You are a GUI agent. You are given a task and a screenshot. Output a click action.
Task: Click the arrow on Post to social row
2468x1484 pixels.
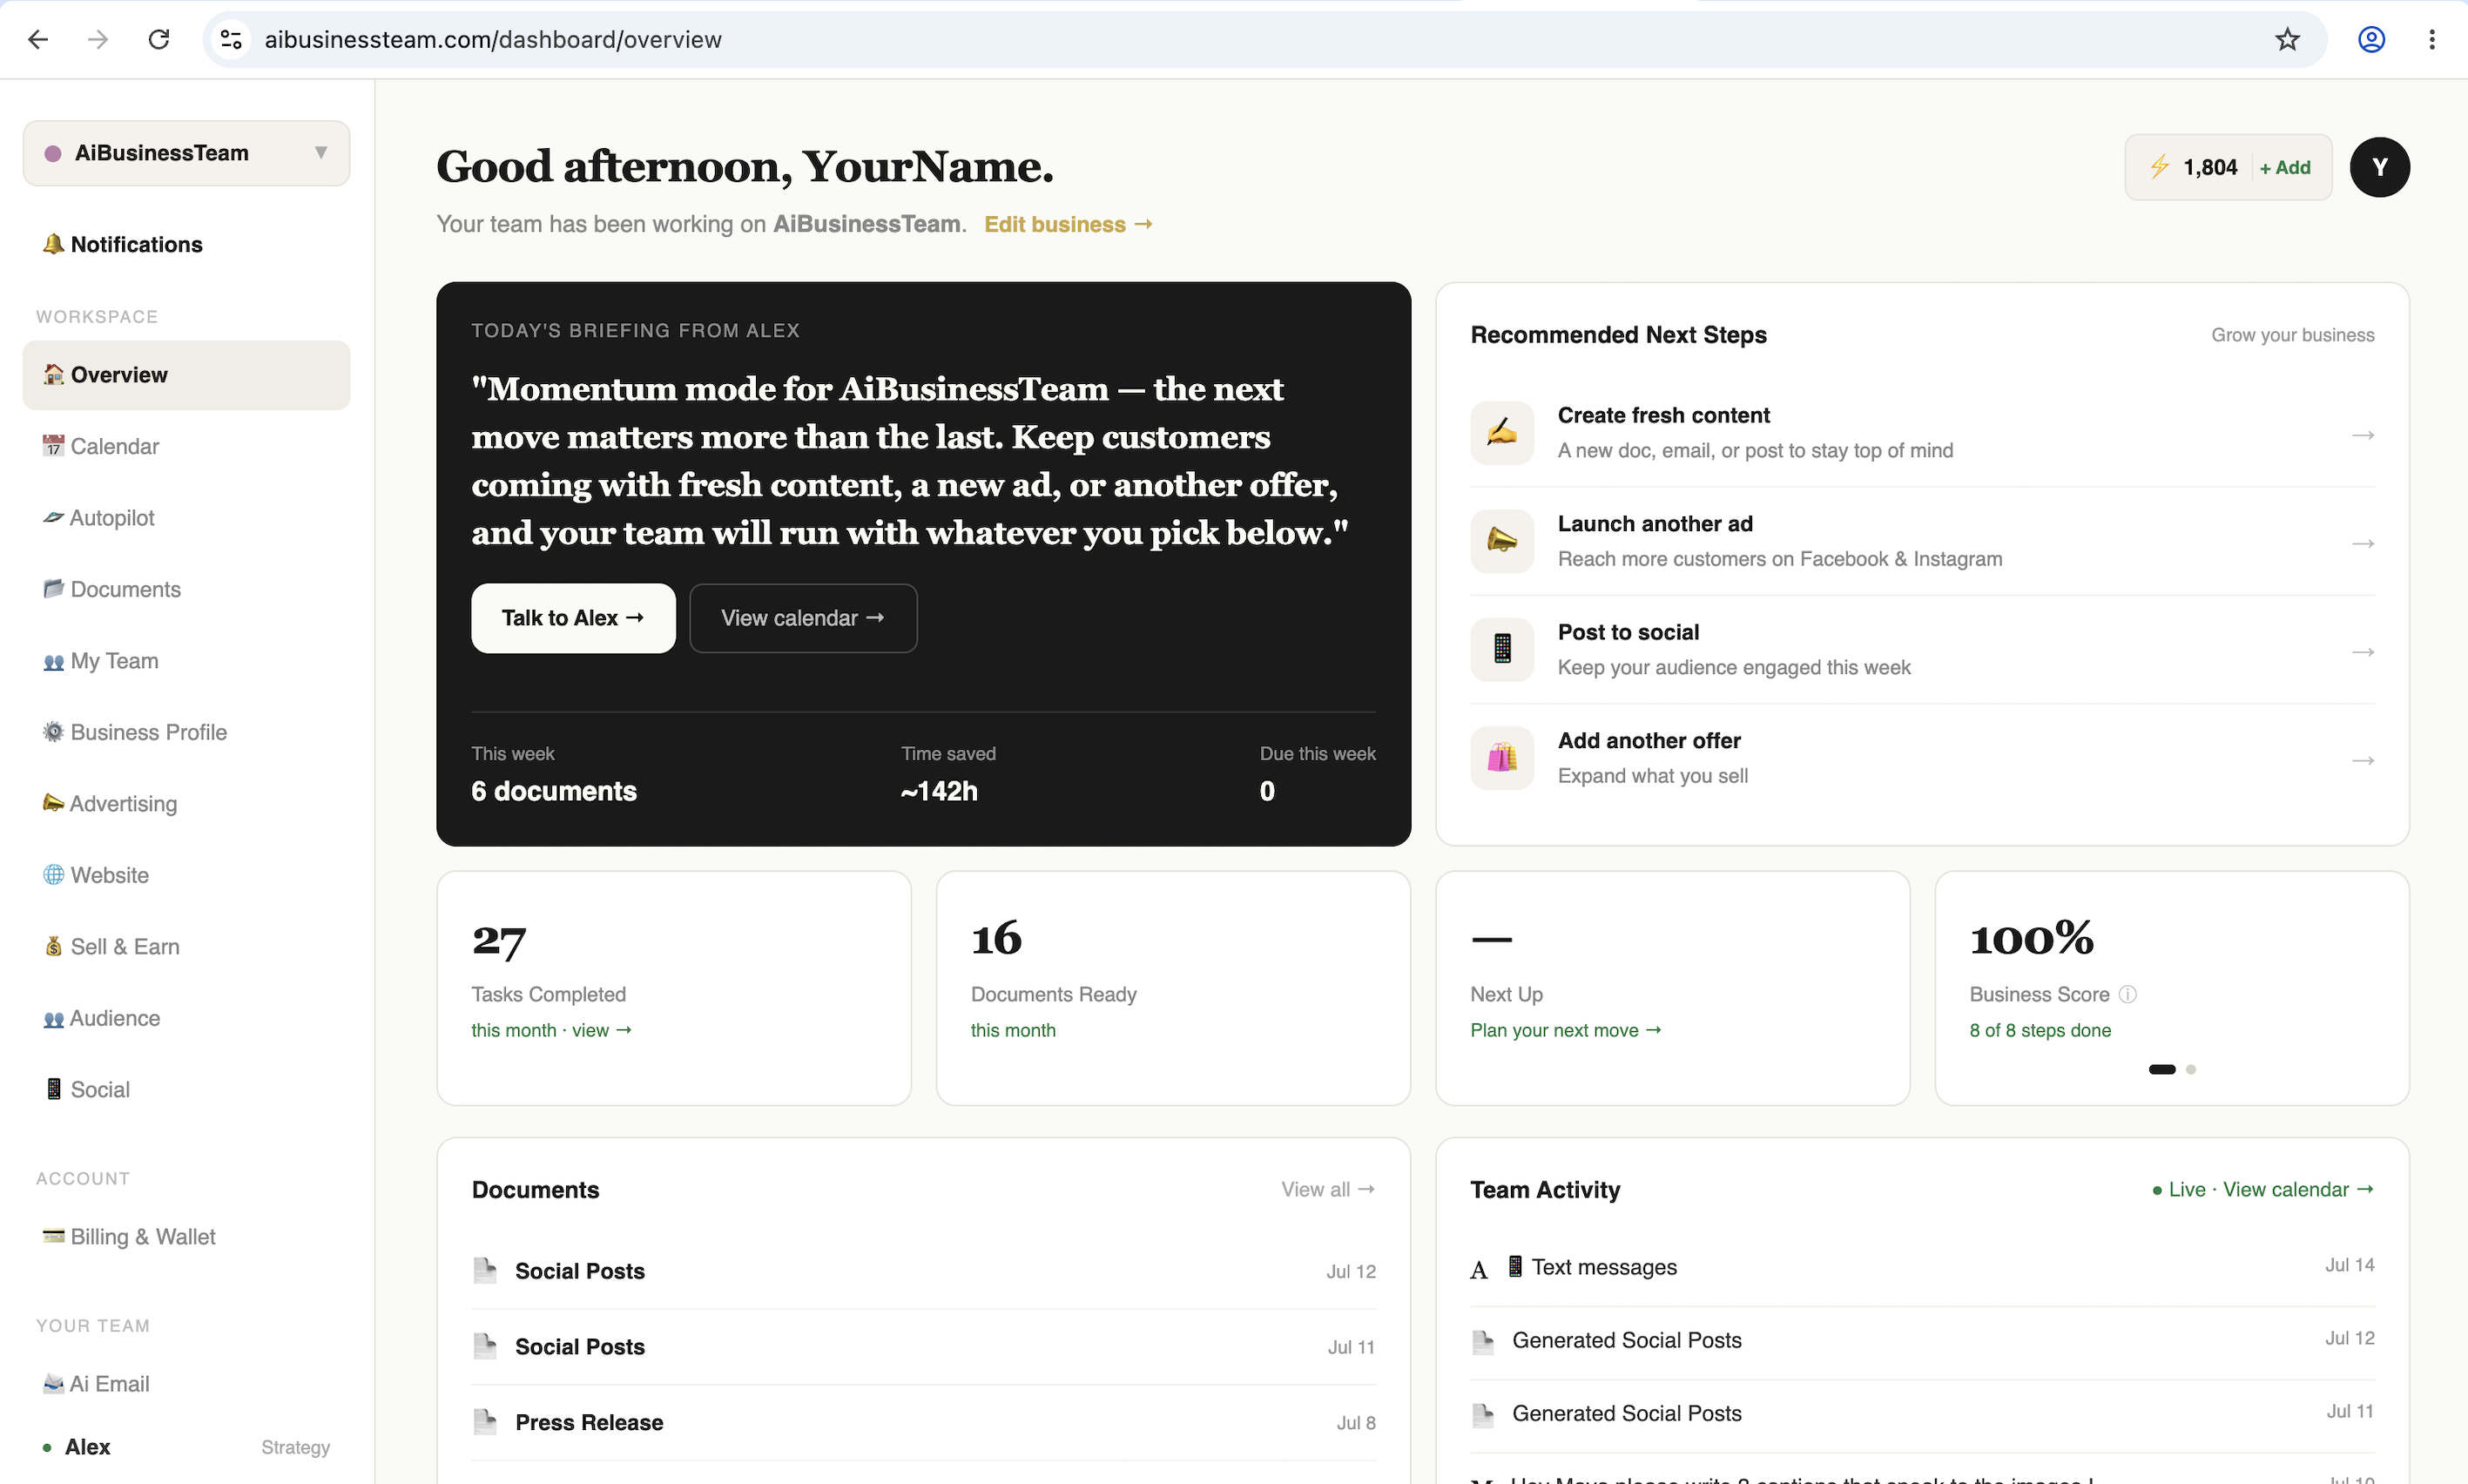(2363, 652)
